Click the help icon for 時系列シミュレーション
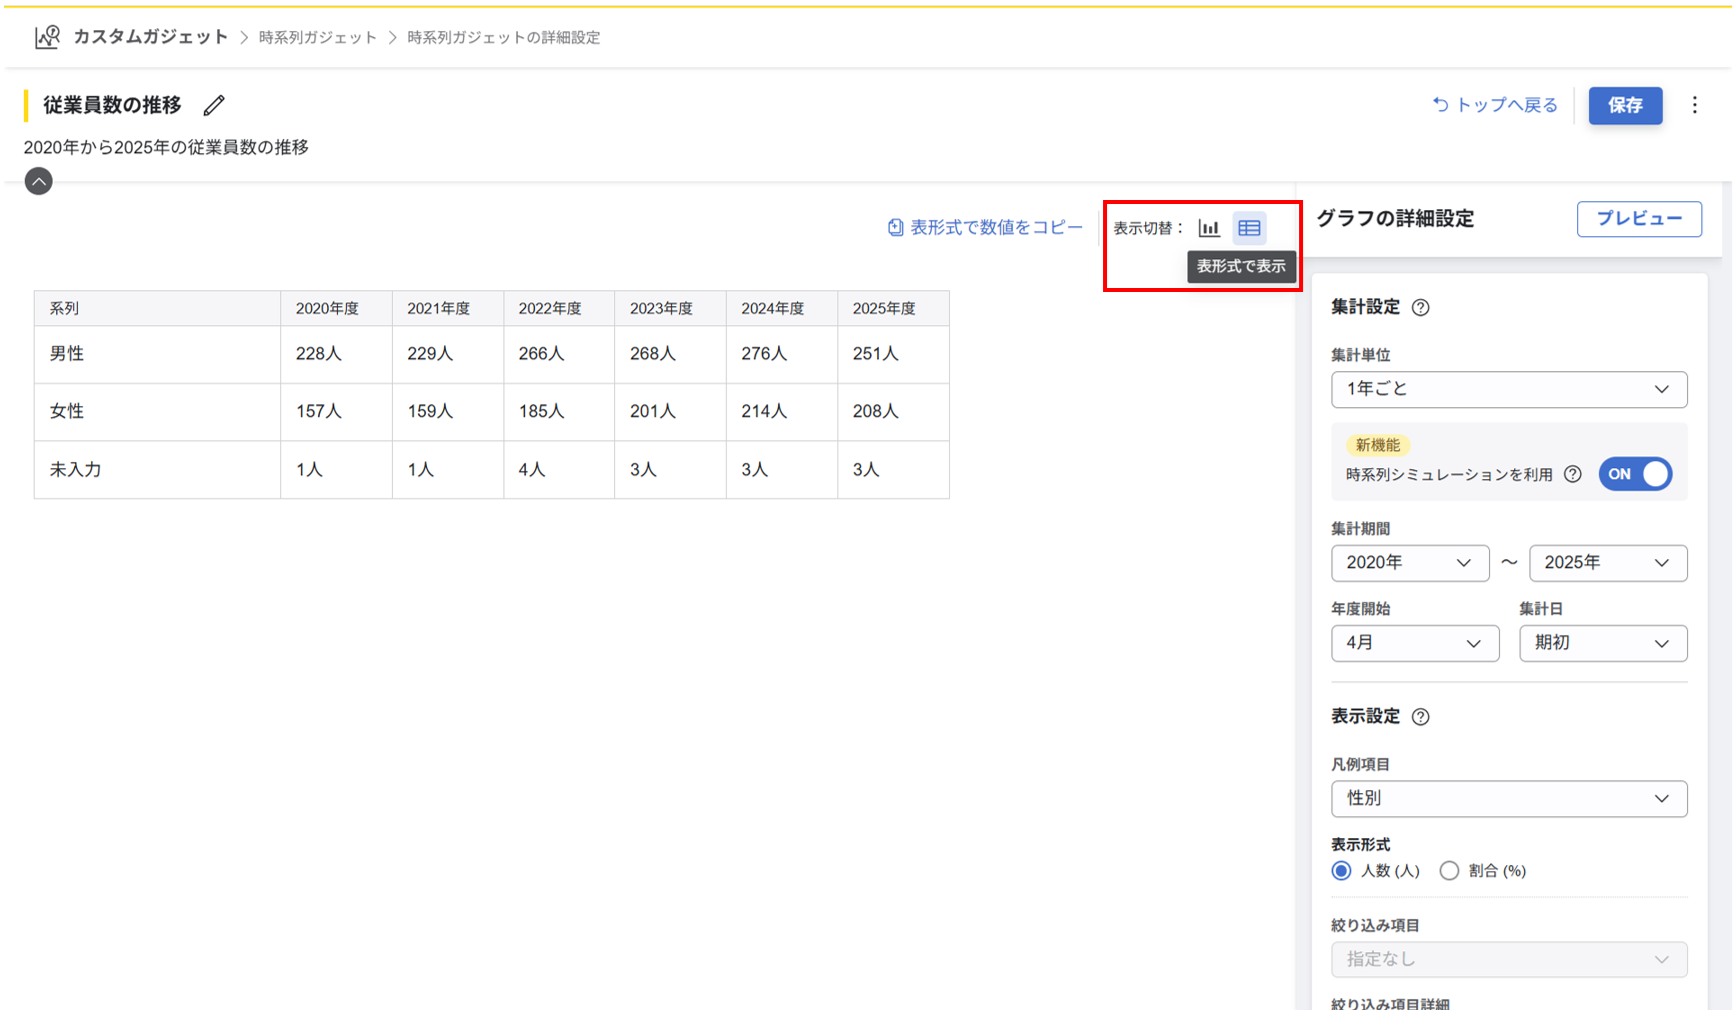Viewport: 1733px width, 1010px height. pos(1573,474)
